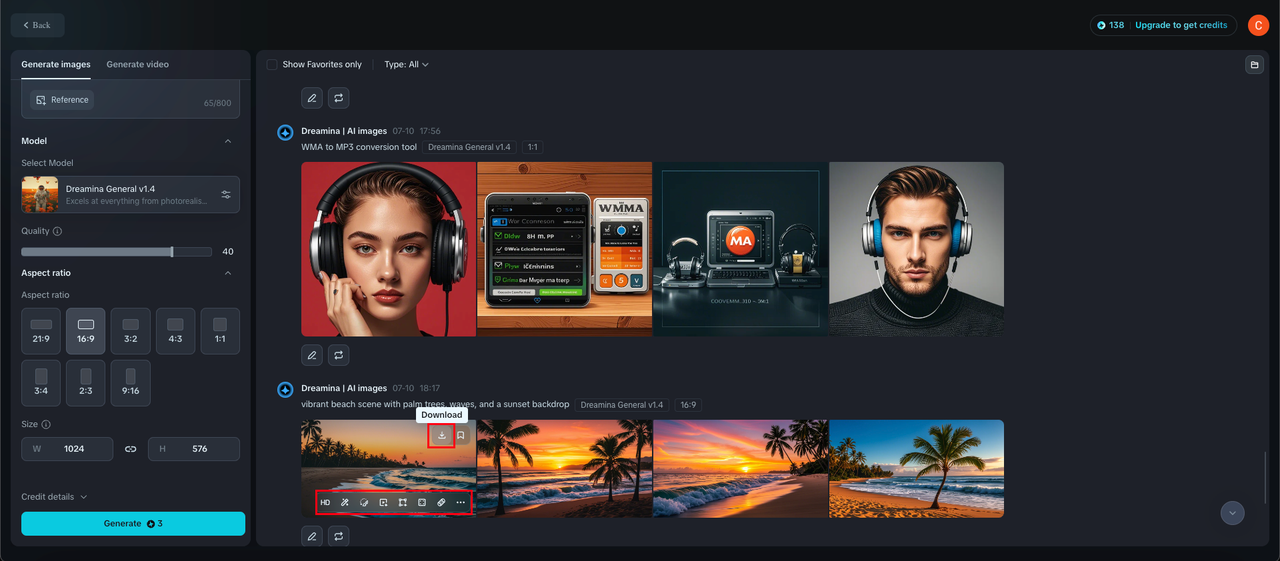Click the page vertical scrollbar thumb
1280x561 pixels.
1267,479
